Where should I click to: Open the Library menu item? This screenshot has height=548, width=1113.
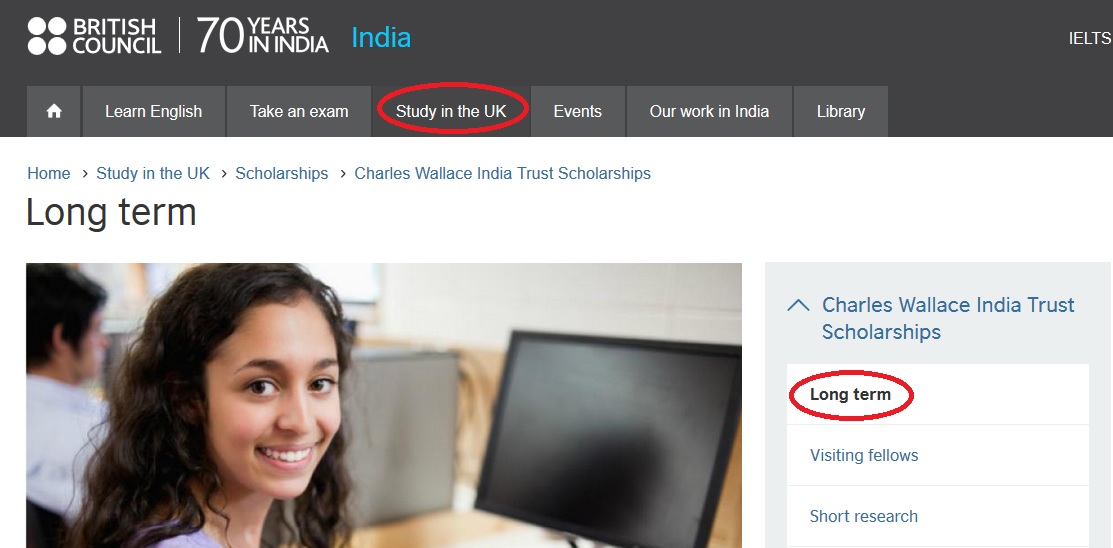tap(840, 111)
